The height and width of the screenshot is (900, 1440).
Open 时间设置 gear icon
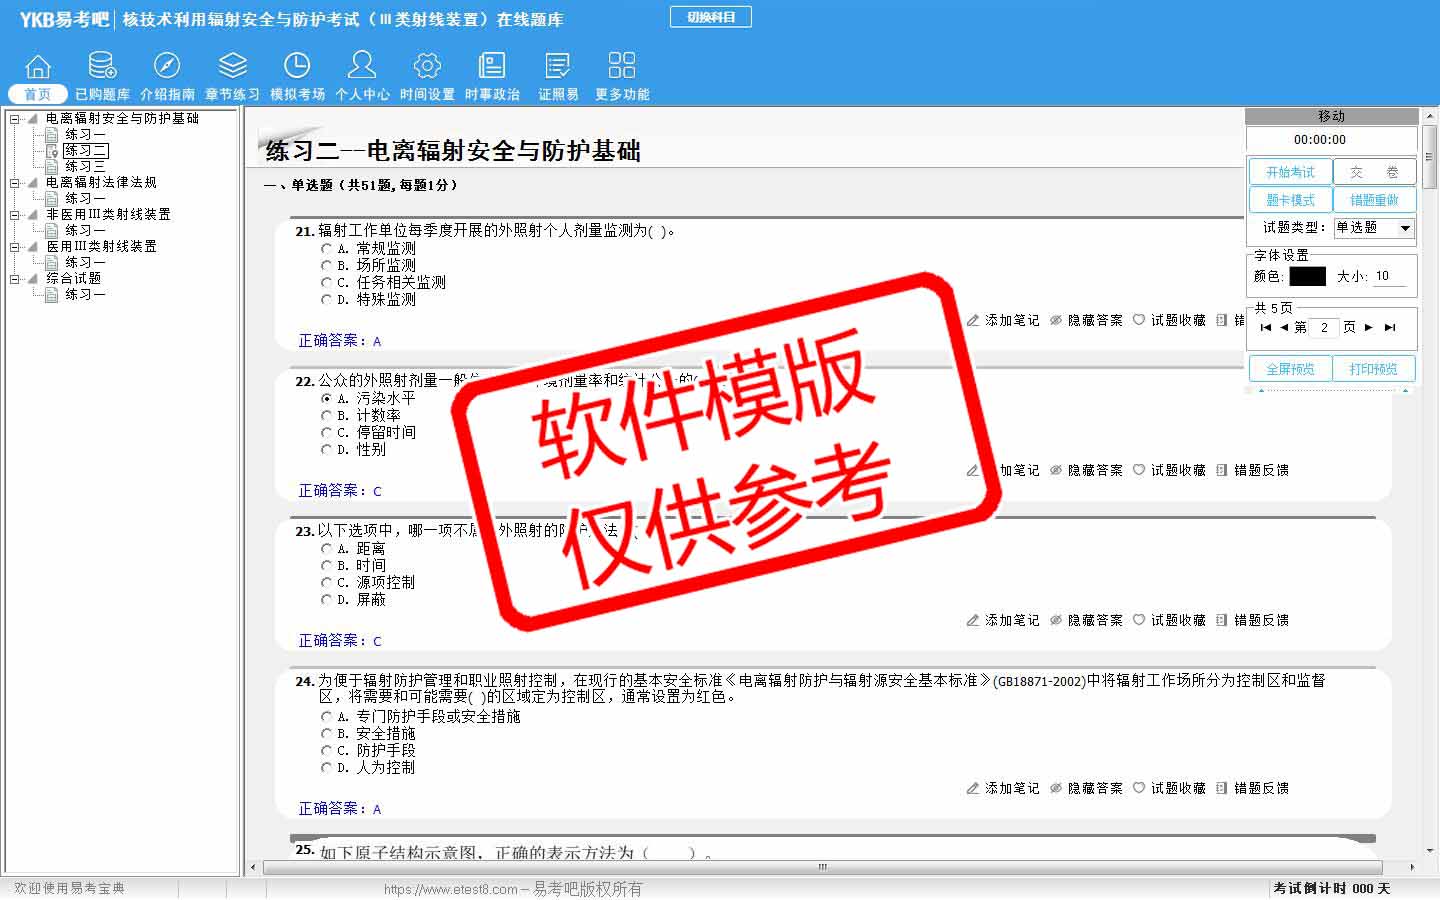[427, 67]
